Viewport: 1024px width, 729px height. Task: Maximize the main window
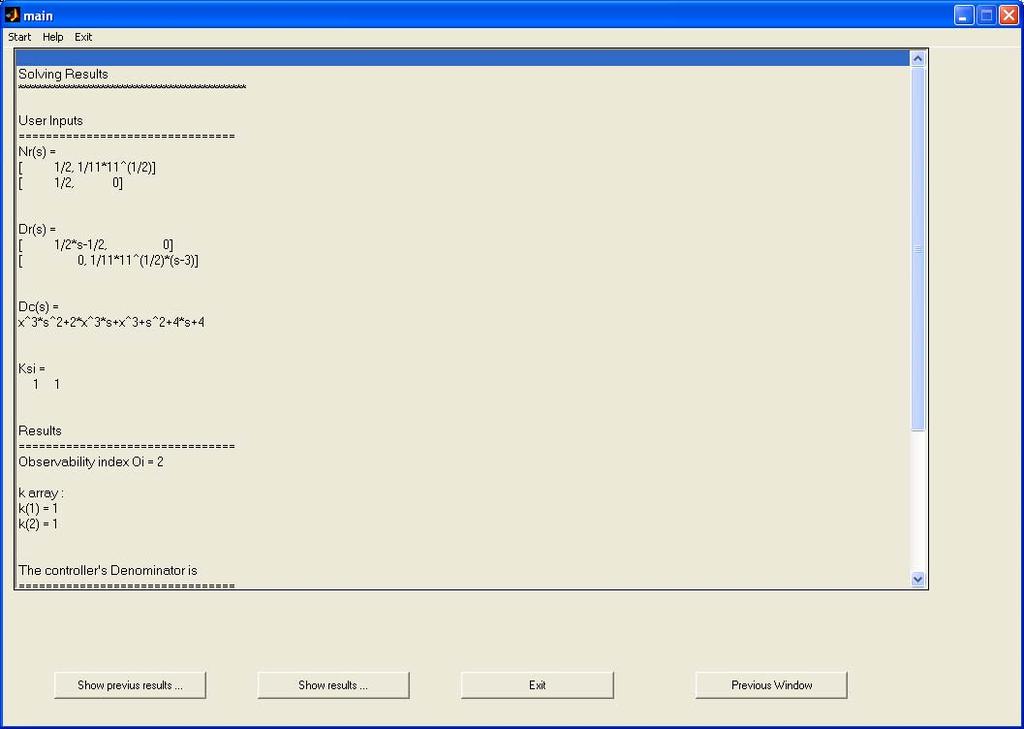[986, 15]
